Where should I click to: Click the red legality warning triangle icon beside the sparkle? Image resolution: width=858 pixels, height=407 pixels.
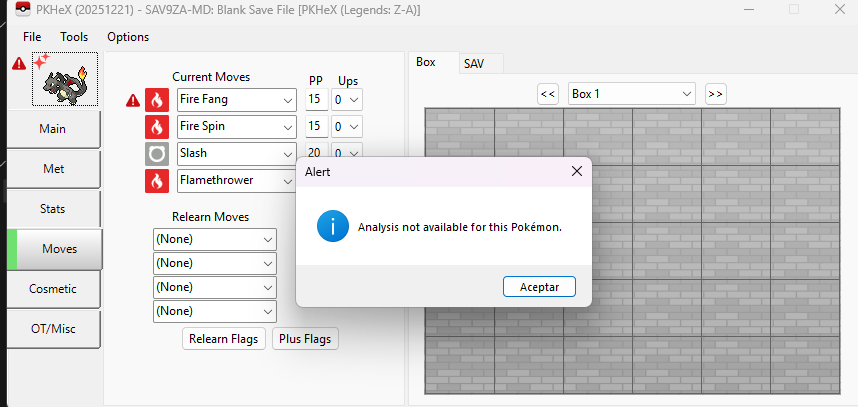tap(18, 64)
